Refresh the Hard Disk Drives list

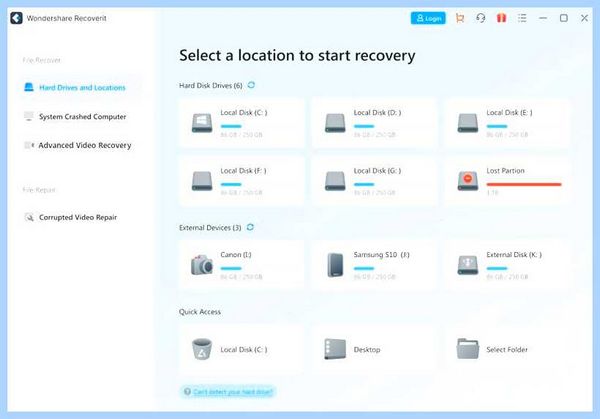click(251, 85)
